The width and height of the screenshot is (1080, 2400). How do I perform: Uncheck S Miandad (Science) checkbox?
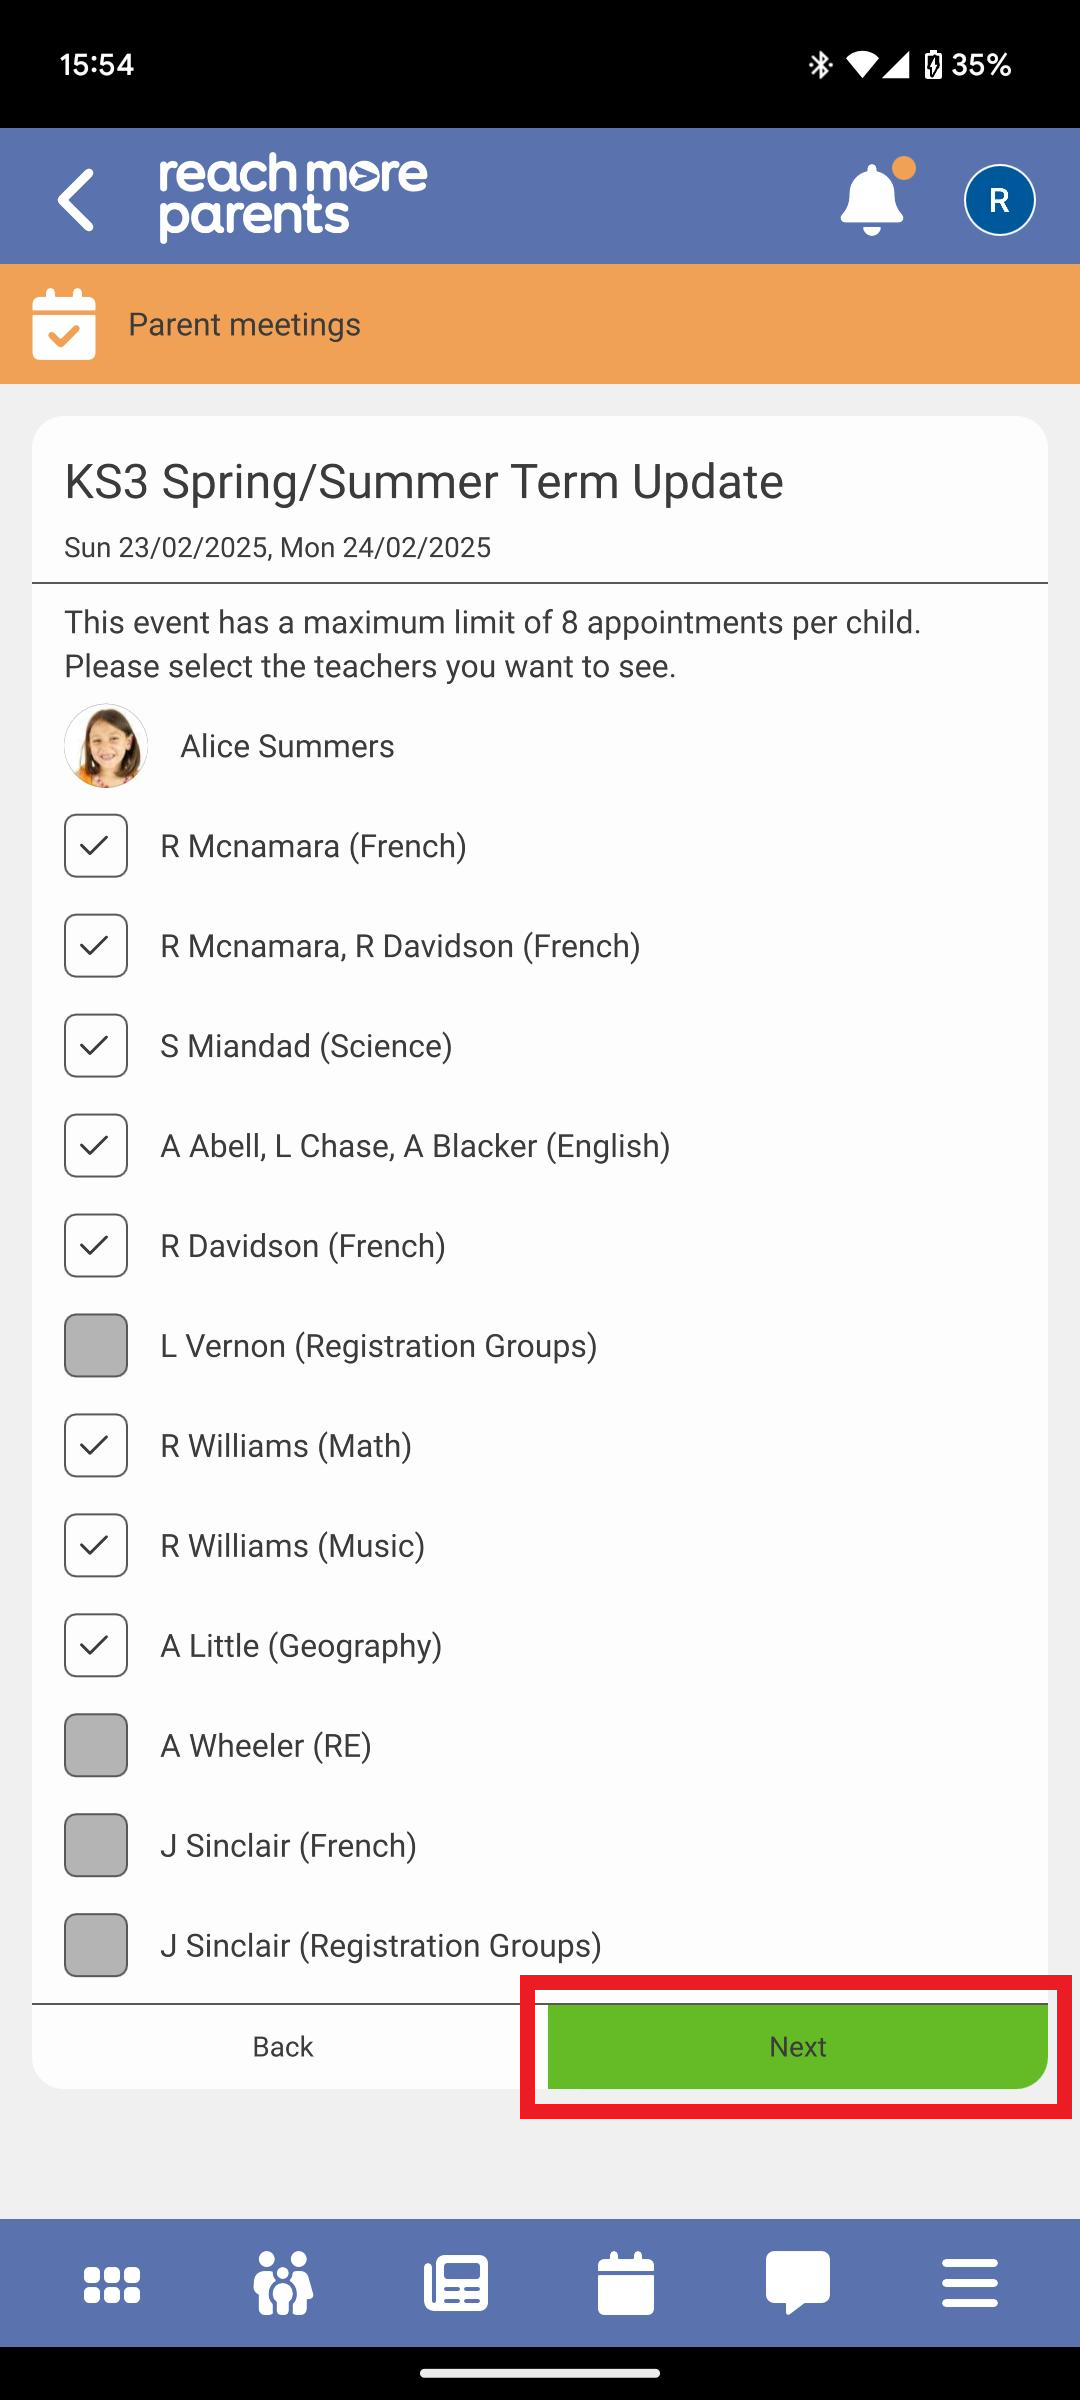click(x=96, y=1046)
